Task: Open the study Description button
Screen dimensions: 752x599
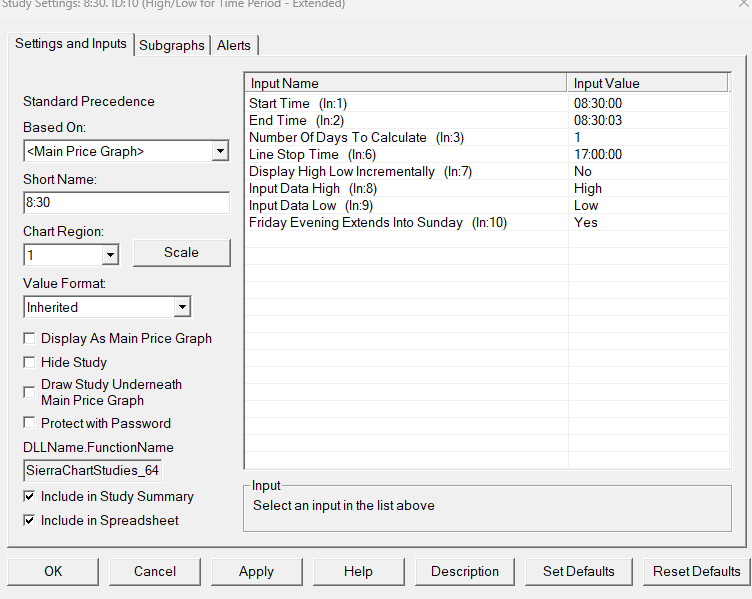Action: click(465, 572)
